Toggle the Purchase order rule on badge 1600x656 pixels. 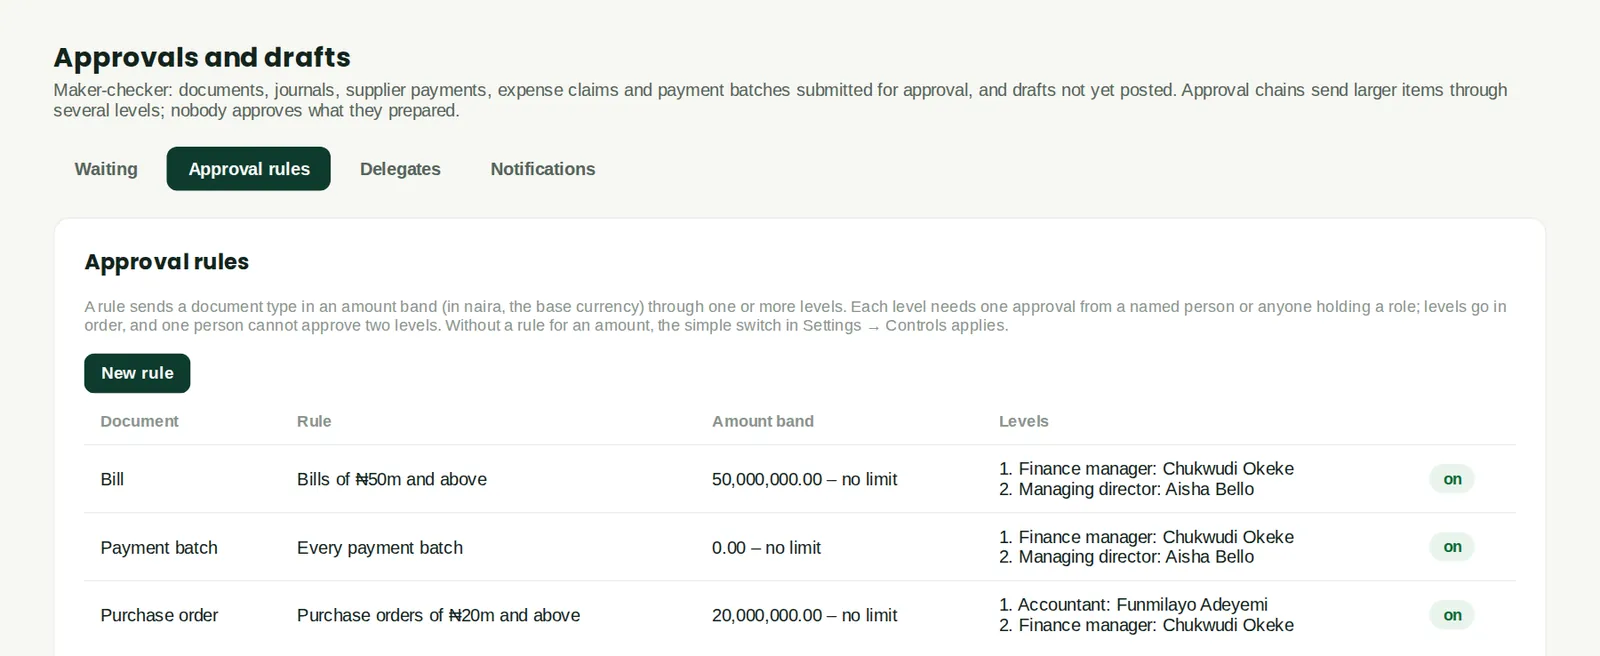pyautogui.click(x=1452, y=615)
